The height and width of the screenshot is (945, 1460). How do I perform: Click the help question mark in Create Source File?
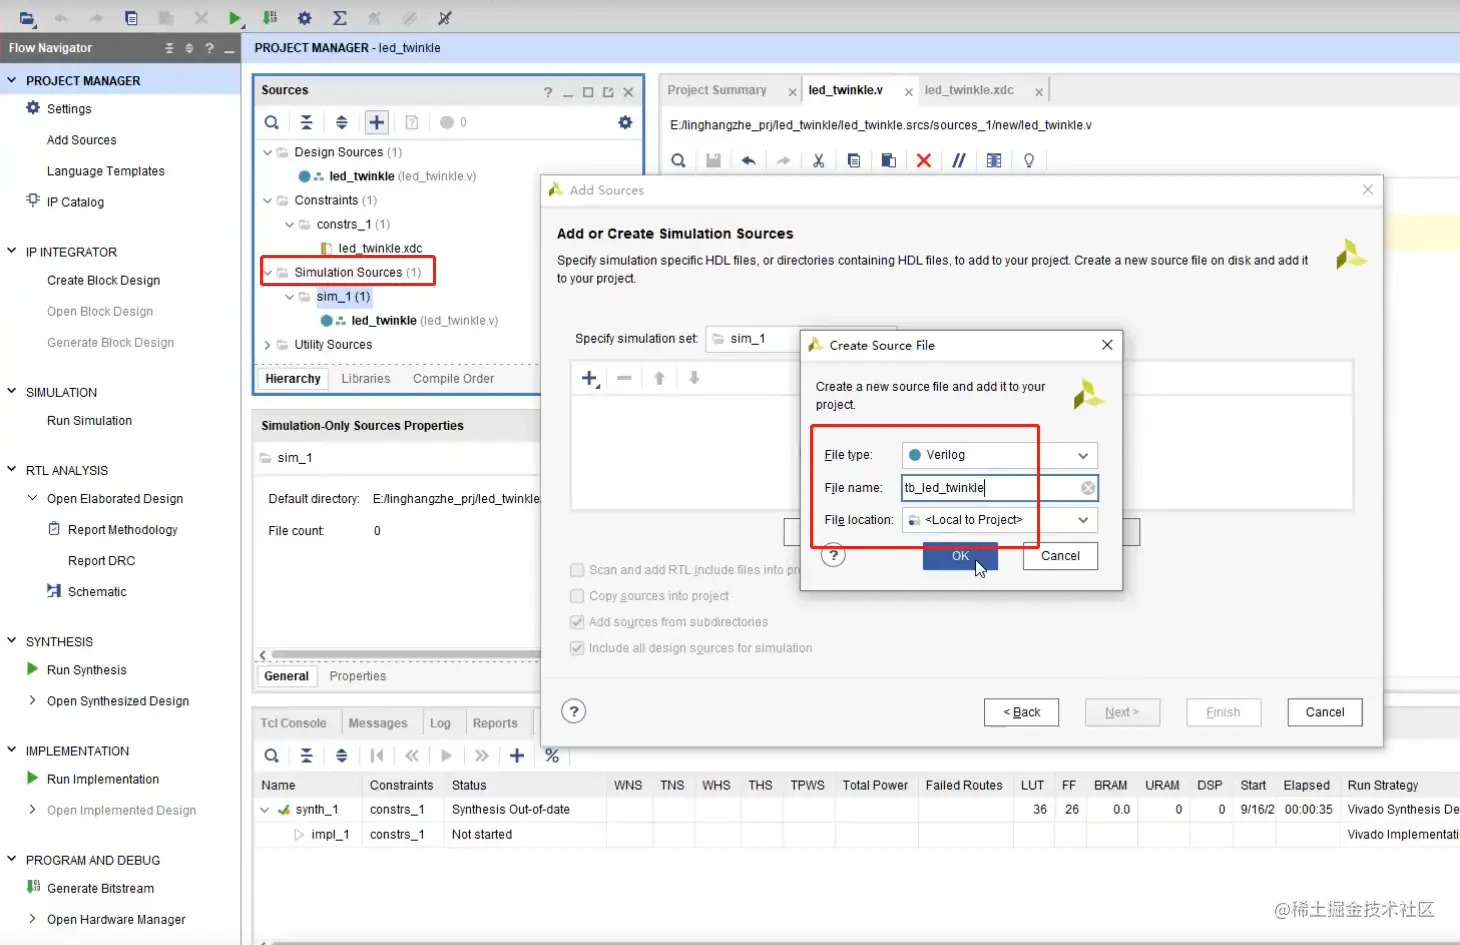[x=833, y=556]
